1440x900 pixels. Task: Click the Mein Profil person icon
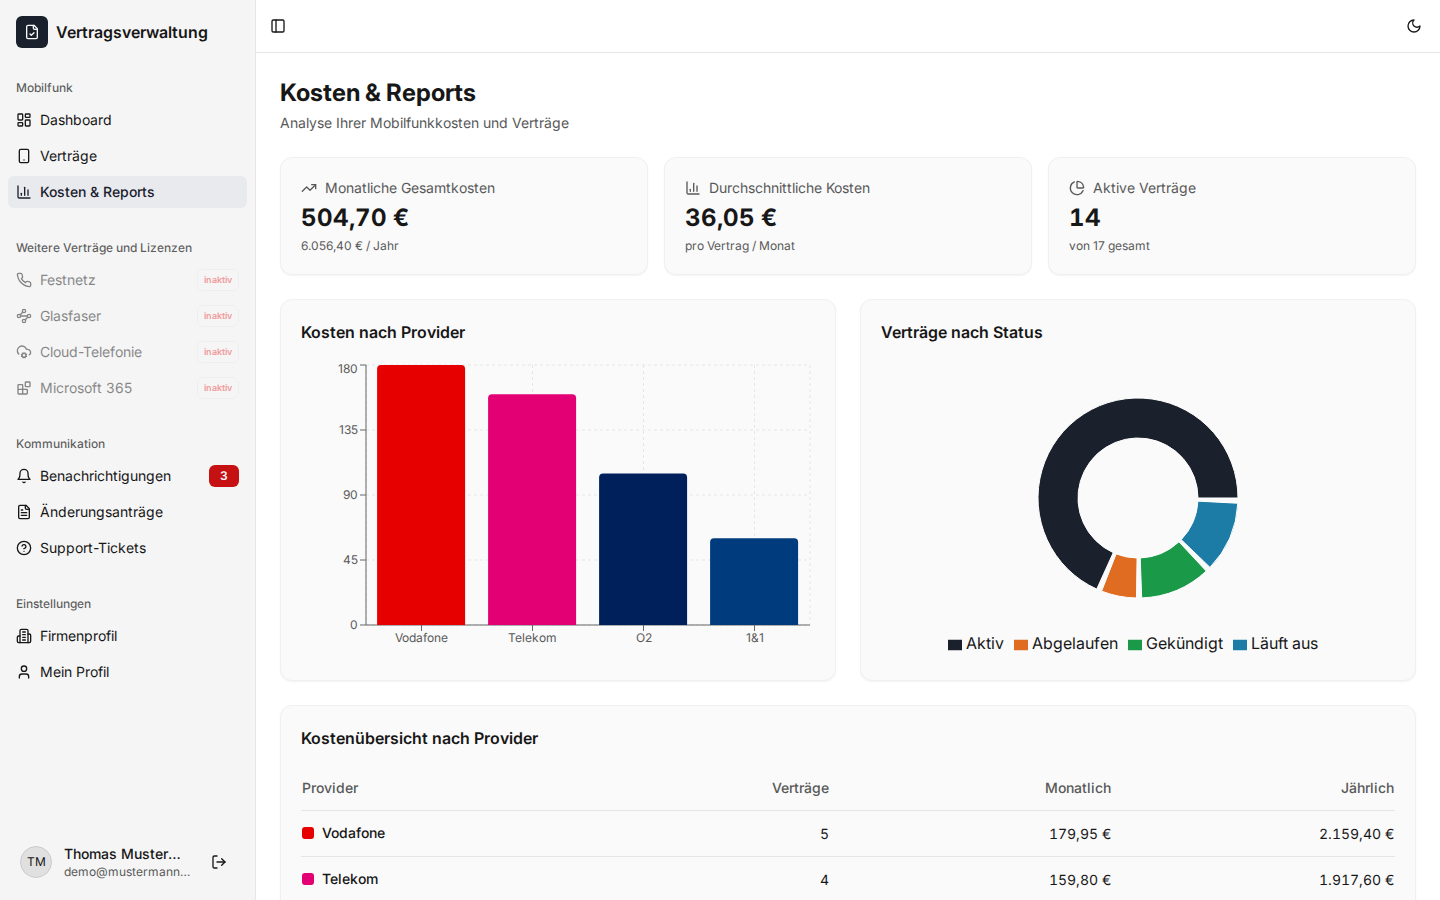pos(24,672)
